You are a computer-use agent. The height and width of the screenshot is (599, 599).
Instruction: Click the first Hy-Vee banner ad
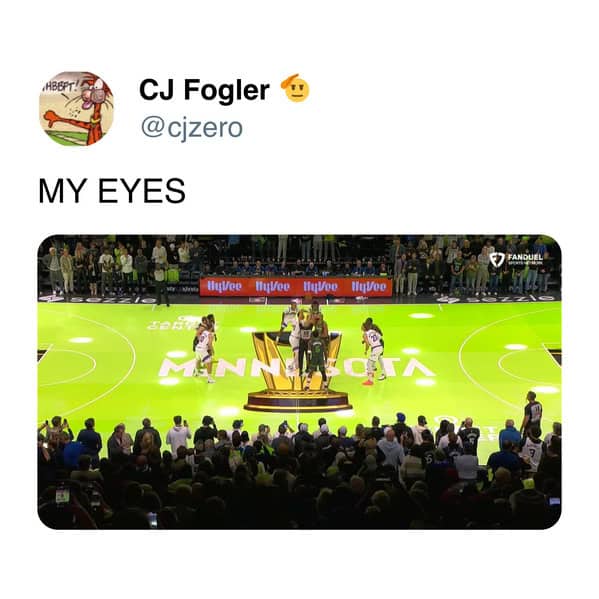click(x=224, y=286)
